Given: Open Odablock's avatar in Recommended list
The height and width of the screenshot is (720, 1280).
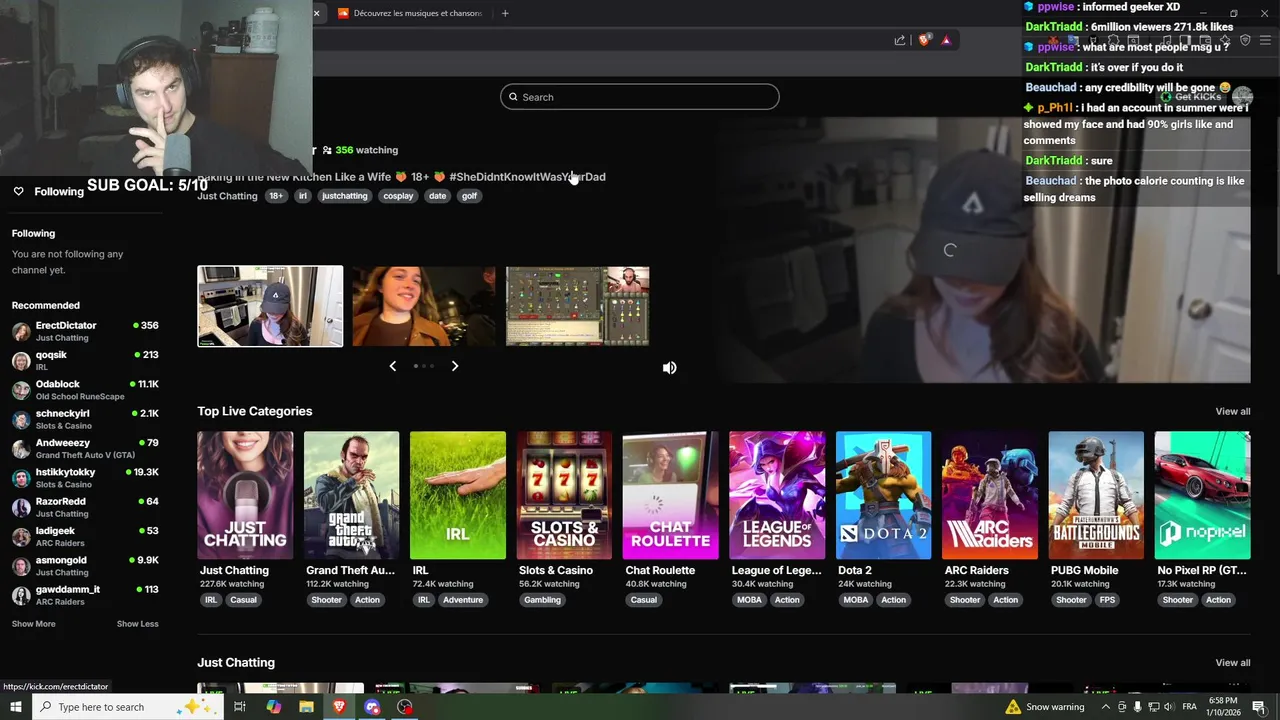Looking at the screenshot, I should [21, 390].
